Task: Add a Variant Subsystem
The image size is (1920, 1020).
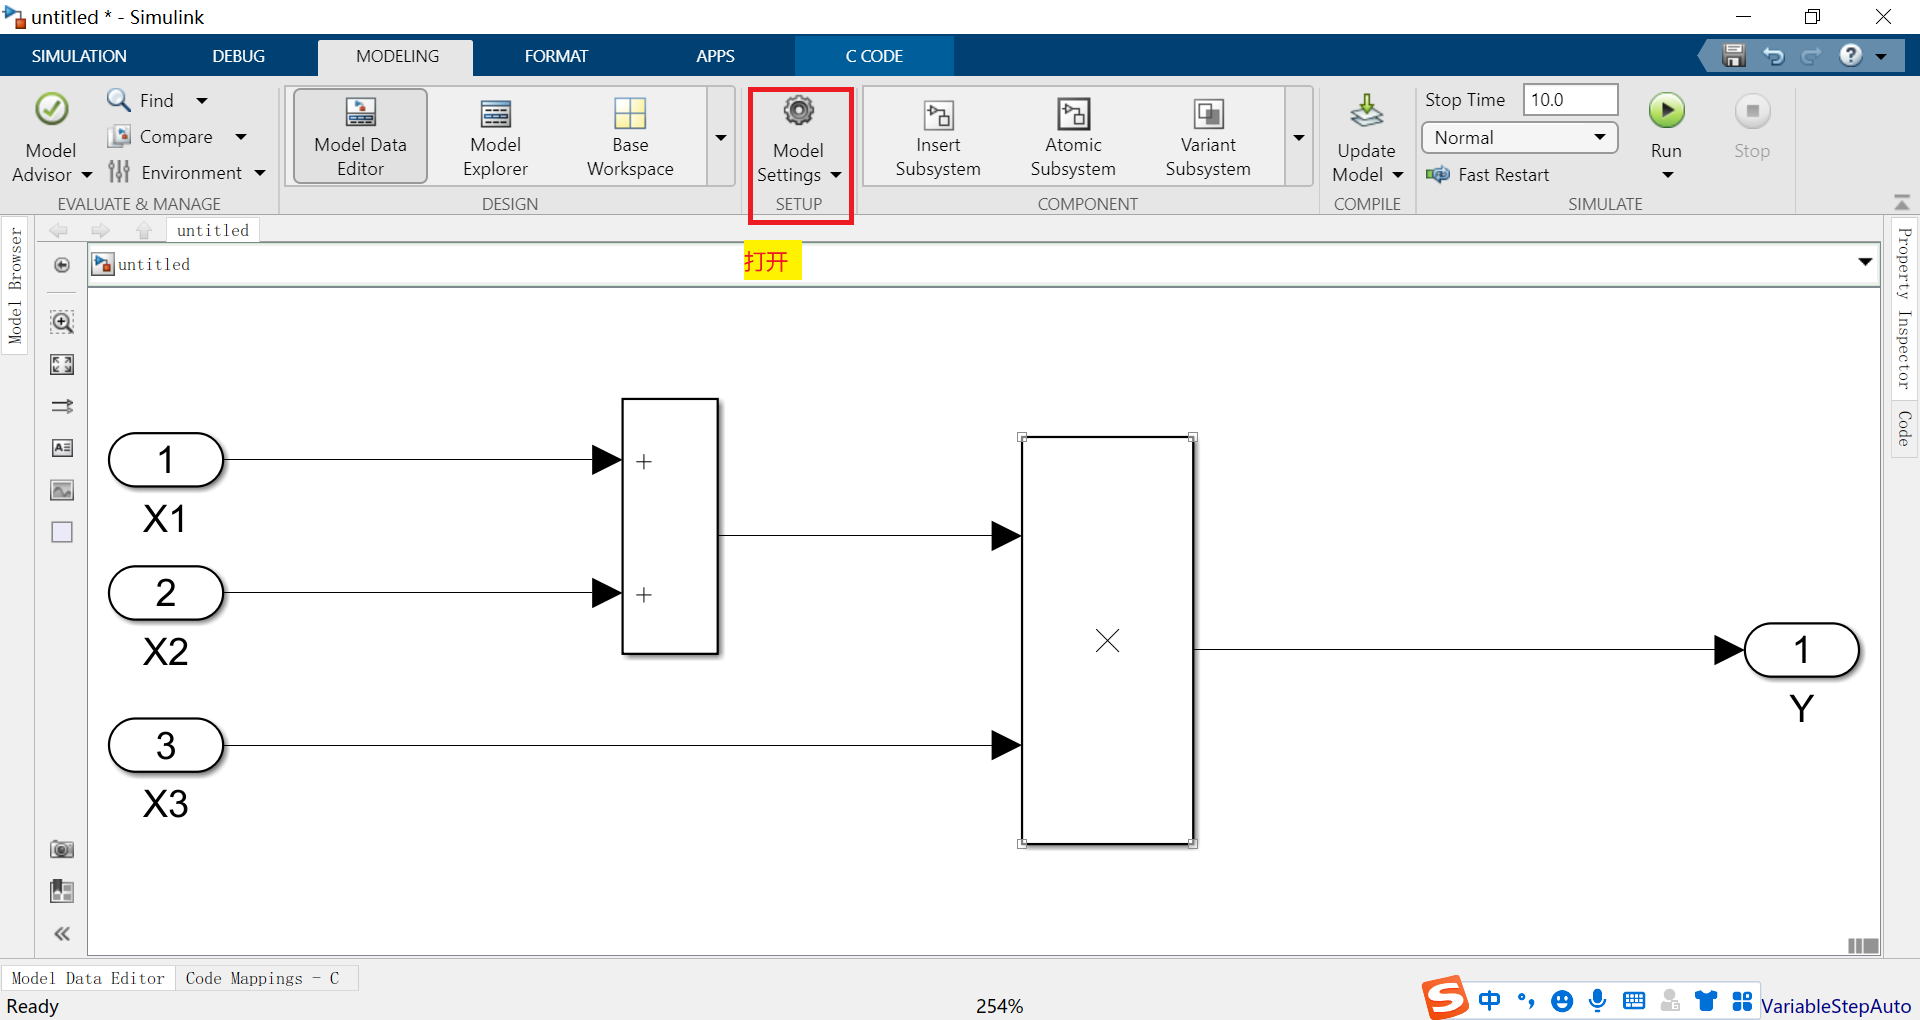Action: 1208,137
